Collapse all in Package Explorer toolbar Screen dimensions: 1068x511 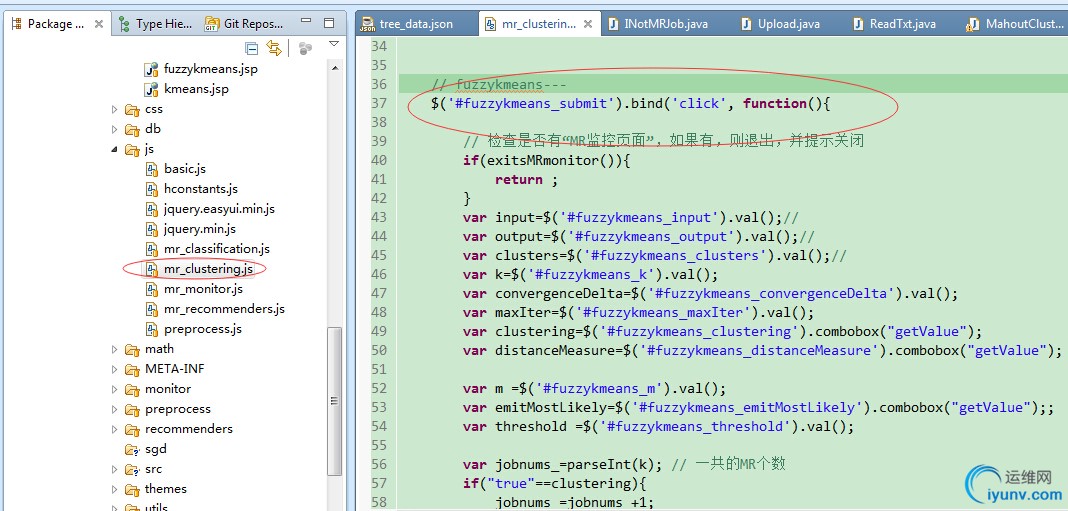click(252, 48)
